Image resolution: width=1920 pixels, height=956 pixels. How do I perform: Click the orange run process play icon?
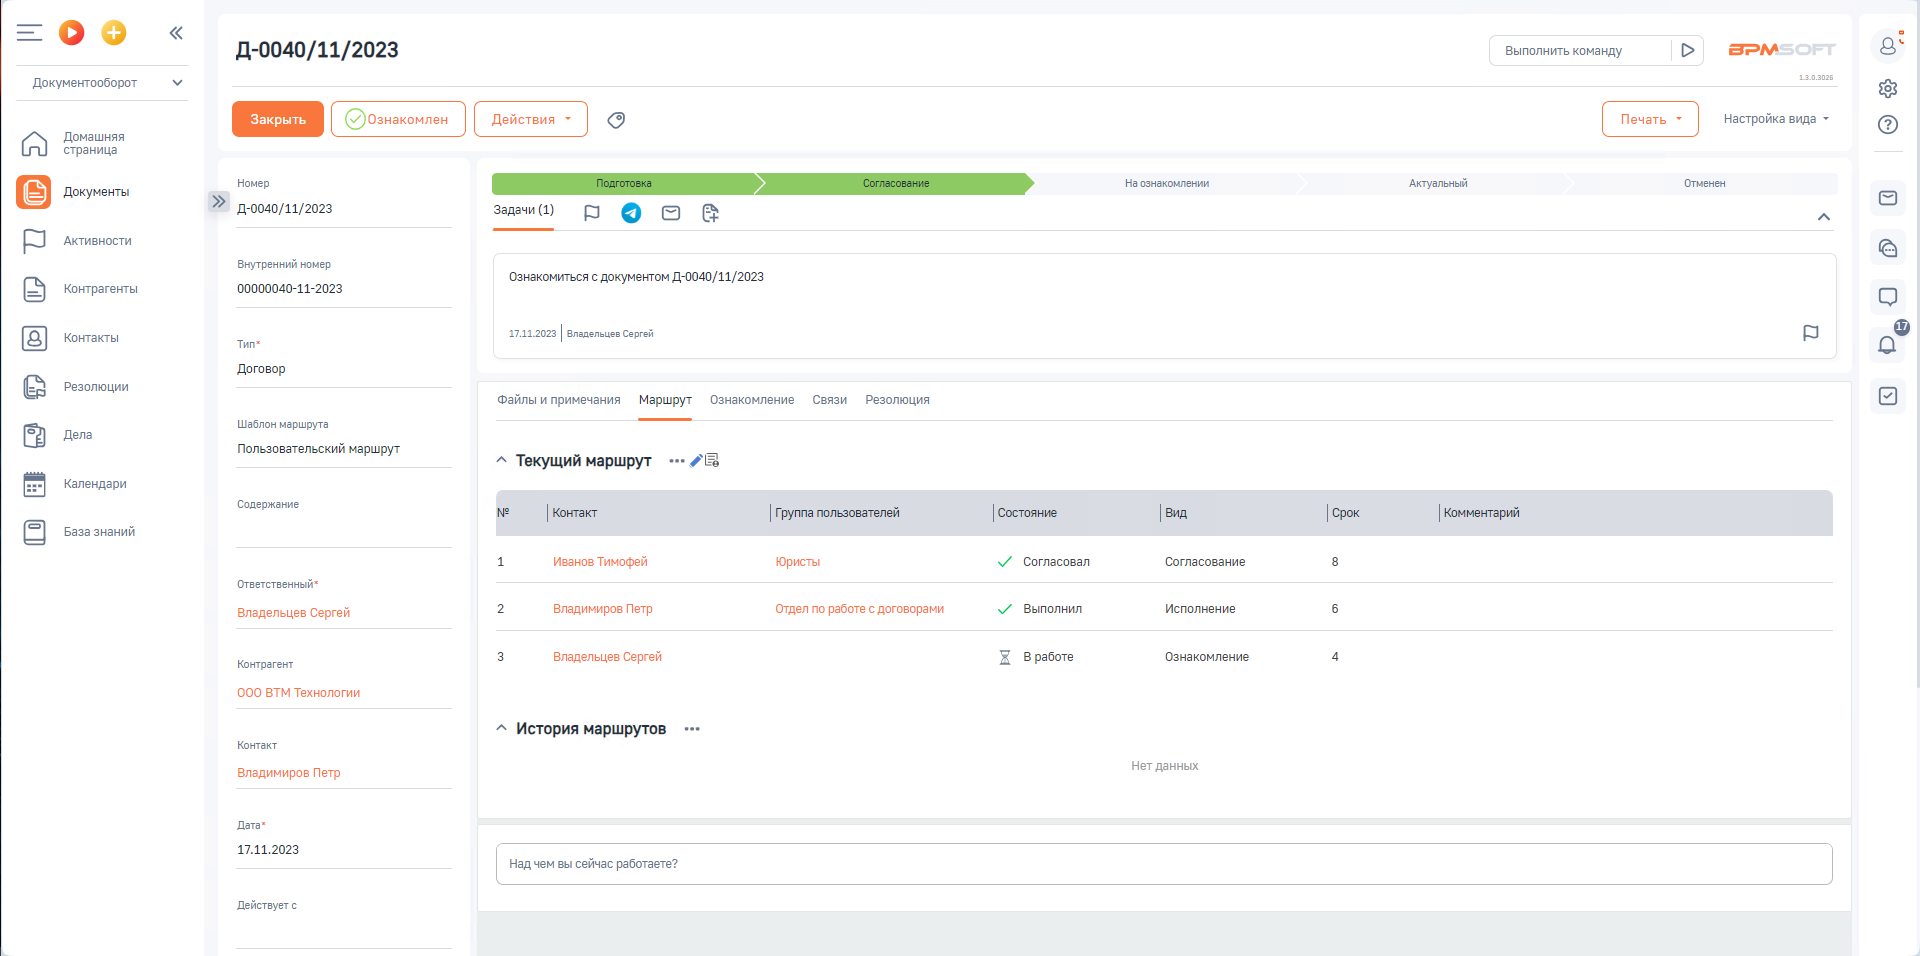point(71,33)
